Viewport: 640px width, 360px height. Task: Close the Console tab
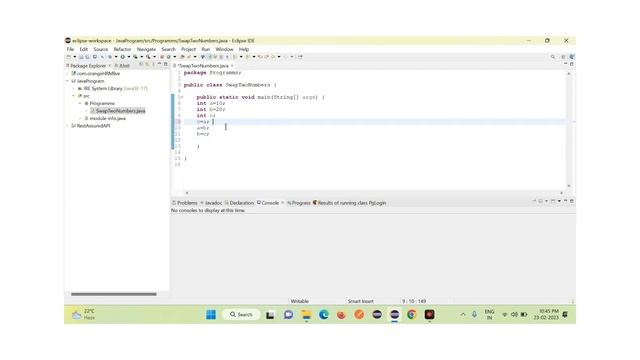click(x=282, y=203)
